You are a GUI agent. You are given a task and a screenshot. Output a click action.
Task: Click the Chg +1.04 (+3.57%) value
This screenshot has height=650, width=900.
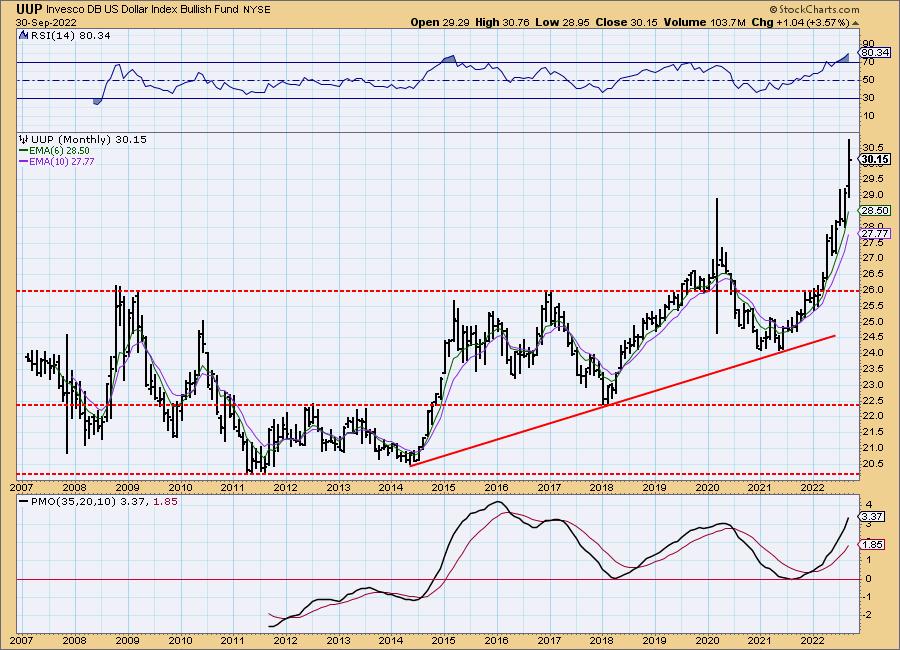coord(800,22)
